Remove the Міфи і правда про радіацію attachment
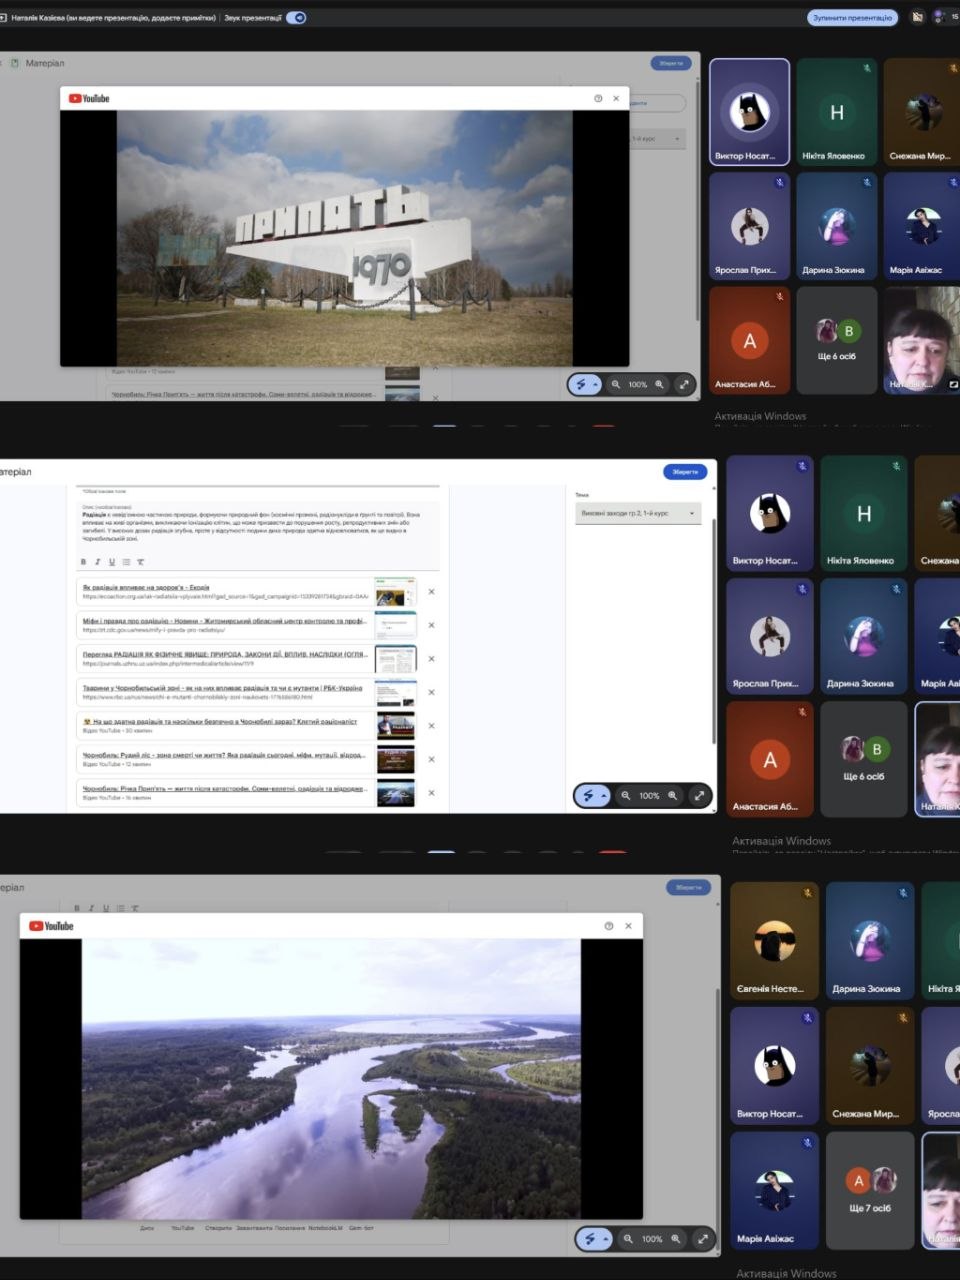960x1280 pixels. click(x=432, y=625)
